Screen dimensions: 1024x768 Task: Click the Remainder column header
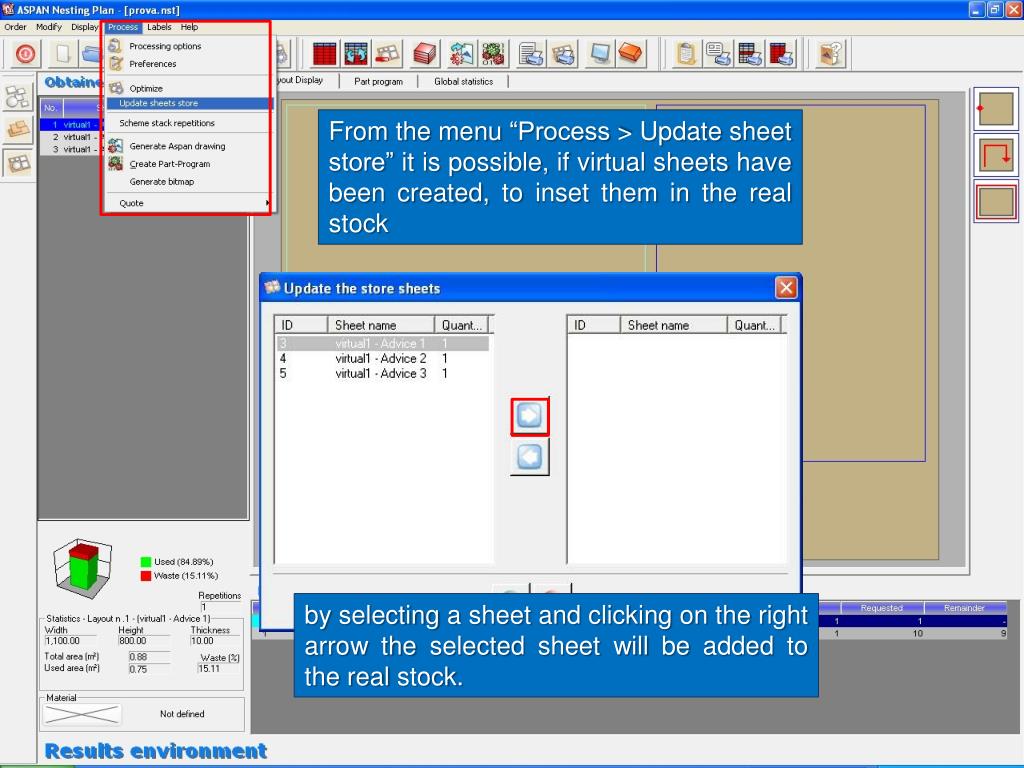coord(965,608)
